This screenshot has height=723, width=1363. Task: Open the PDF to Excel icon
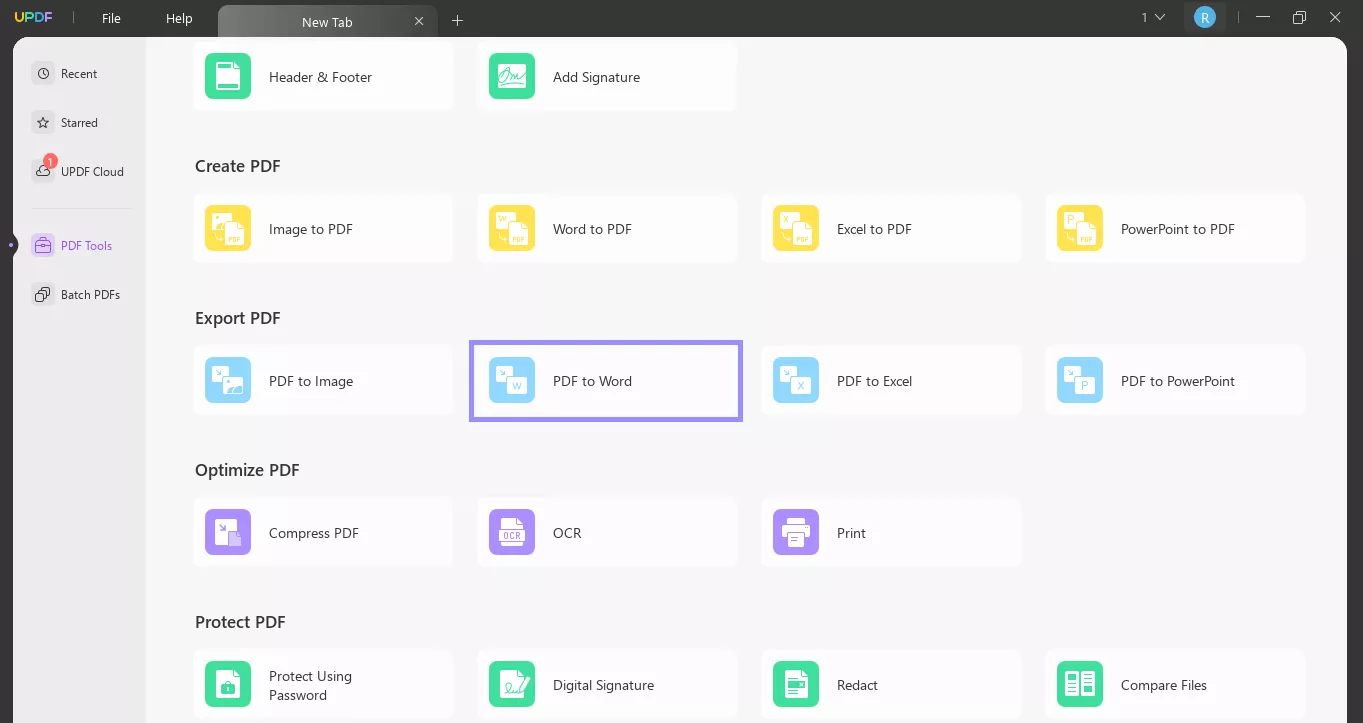coord(796,380)
